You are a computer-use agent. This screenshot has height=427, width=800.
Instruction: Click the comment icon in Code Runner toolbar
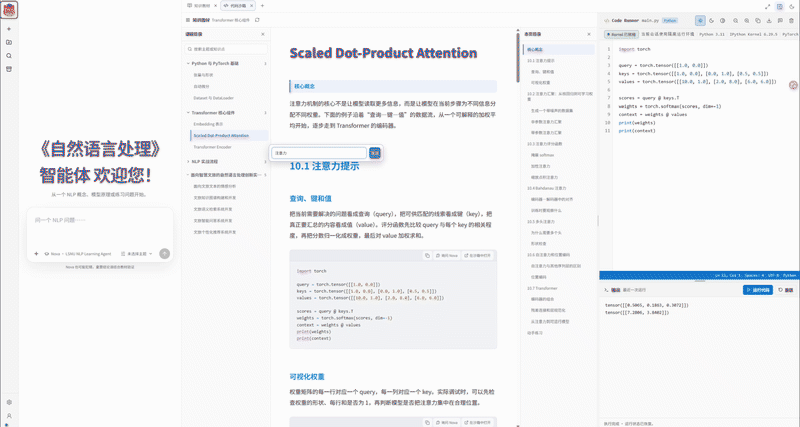[x=780, y=21]
